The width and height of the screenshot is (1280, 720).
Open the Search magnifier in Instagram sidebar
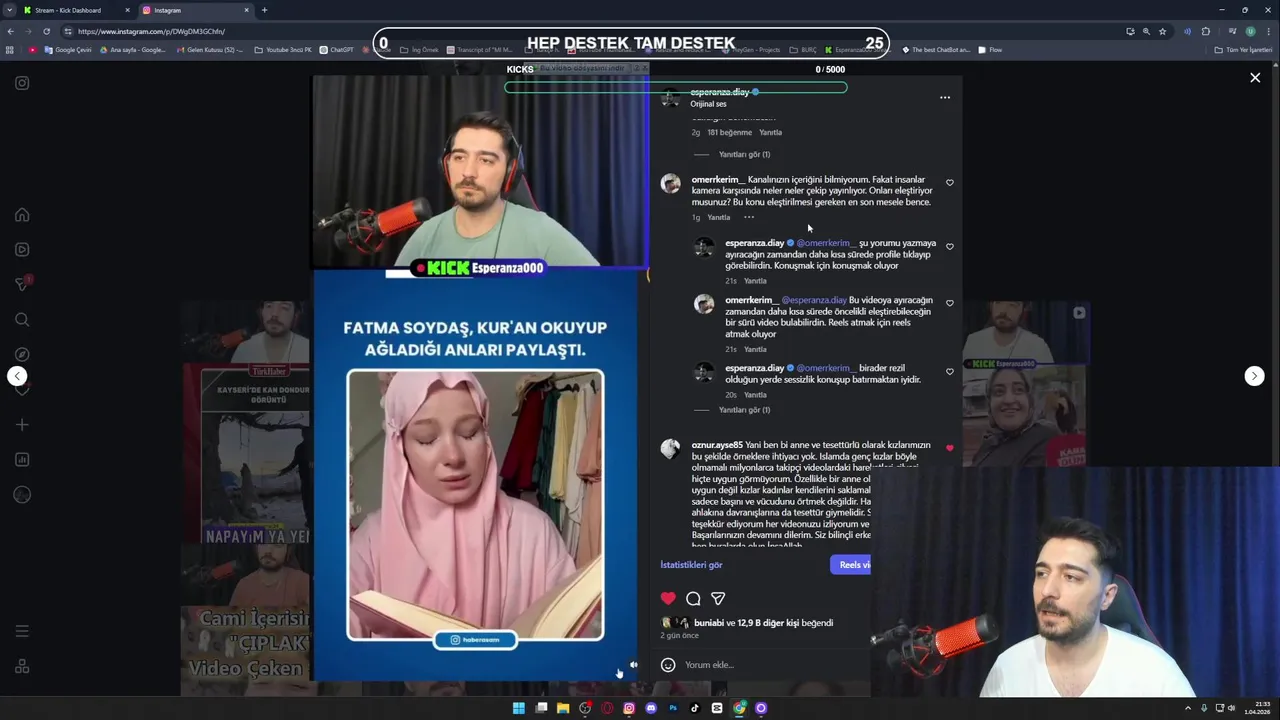click(22, 320)
